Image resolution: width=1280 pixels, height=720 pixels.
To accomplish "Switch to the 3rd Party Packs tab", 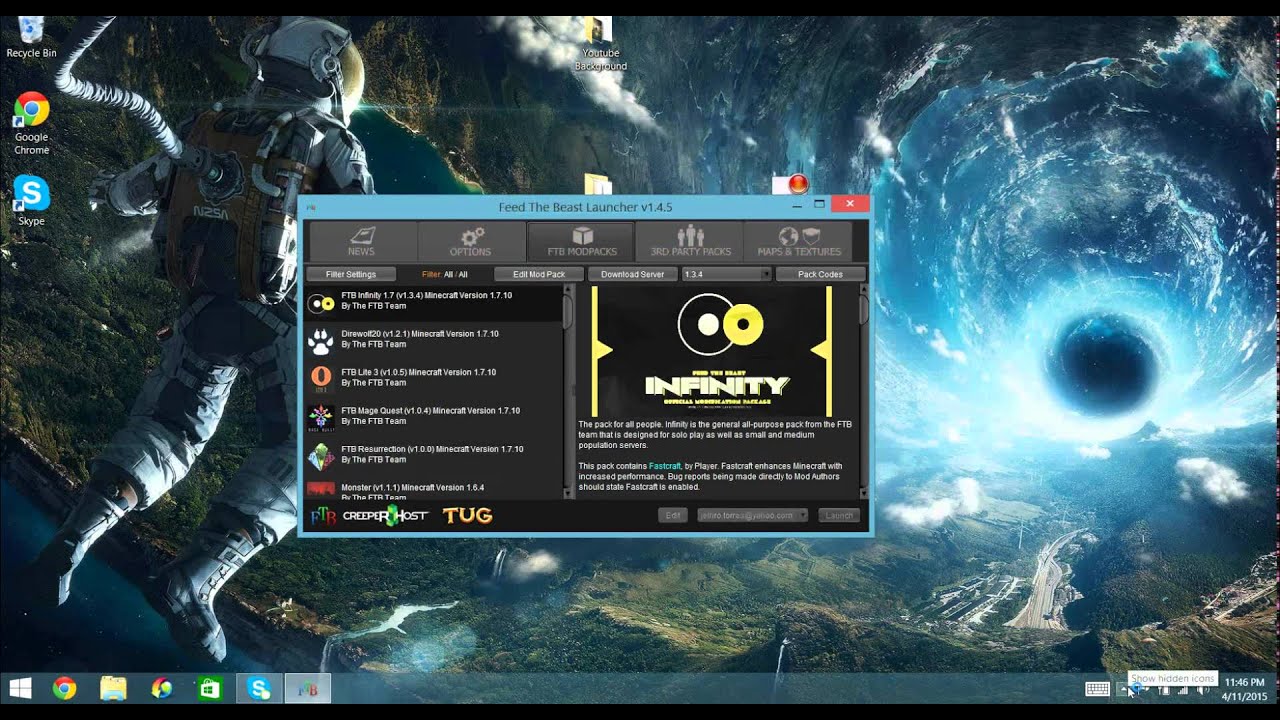I will 691,242.
